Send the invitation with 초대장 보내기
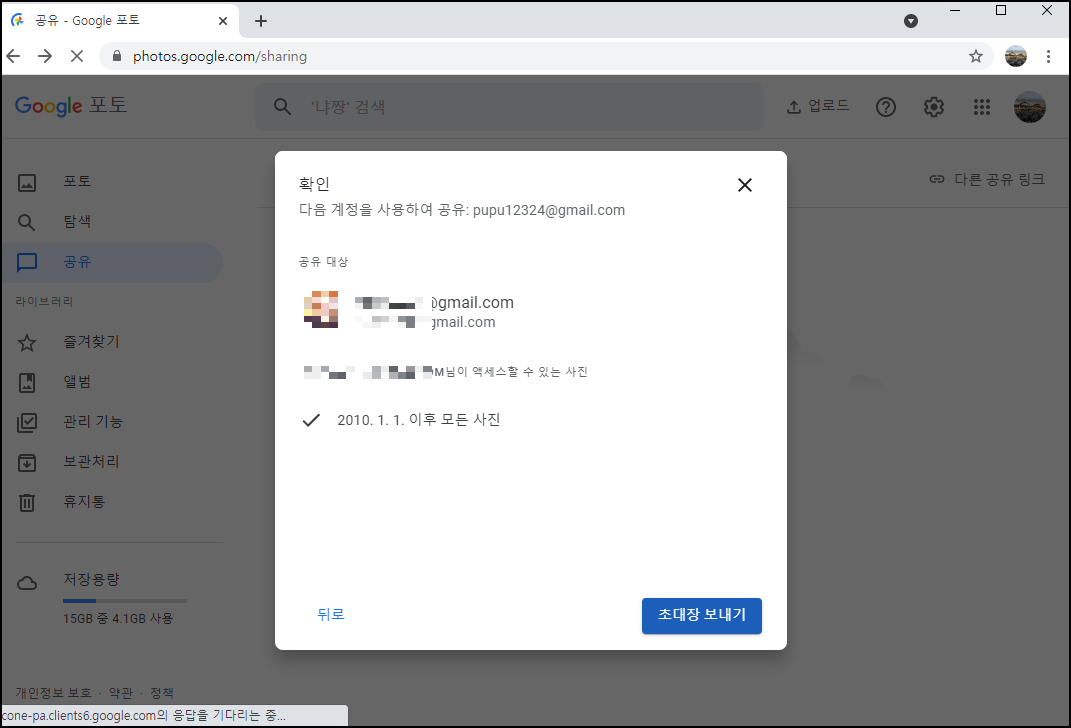The height and width of the screenshot is (728, 1071). [701, 615]
